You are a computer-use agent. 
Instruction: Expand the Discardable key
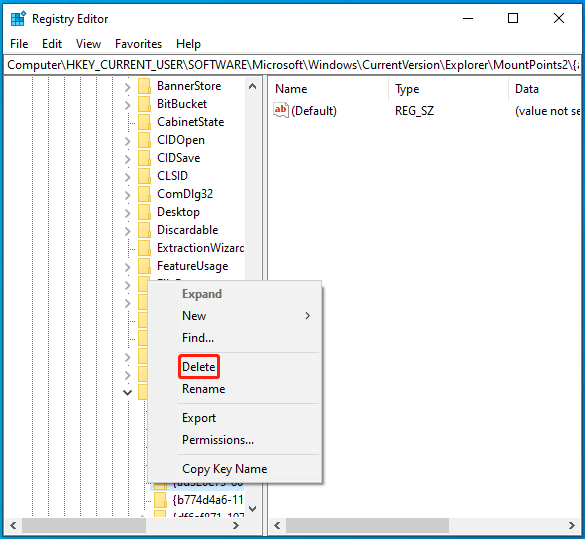pos(128,231)
